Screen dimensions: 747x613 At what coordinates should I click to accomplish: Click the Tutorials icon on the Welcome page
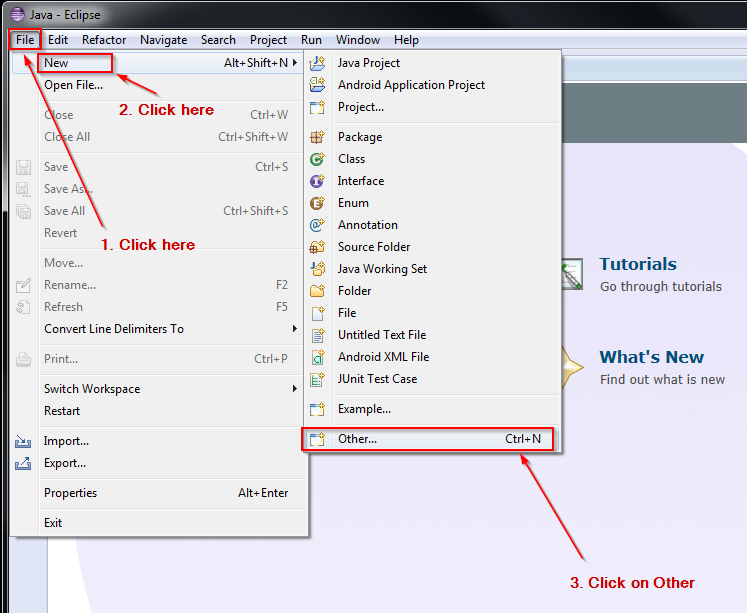tap(573, 274)
